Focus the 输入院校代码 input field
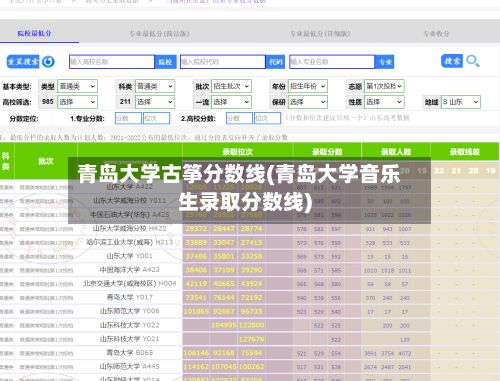Screen dimensions: 500x381 pyautogui.click(x=223, y=62)
